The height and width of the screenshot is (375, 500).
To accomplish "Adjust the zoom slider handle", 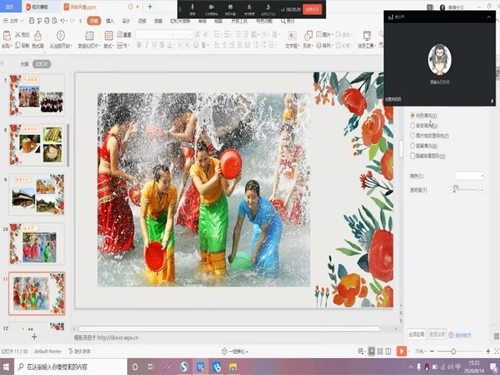I will coord(453,351).
